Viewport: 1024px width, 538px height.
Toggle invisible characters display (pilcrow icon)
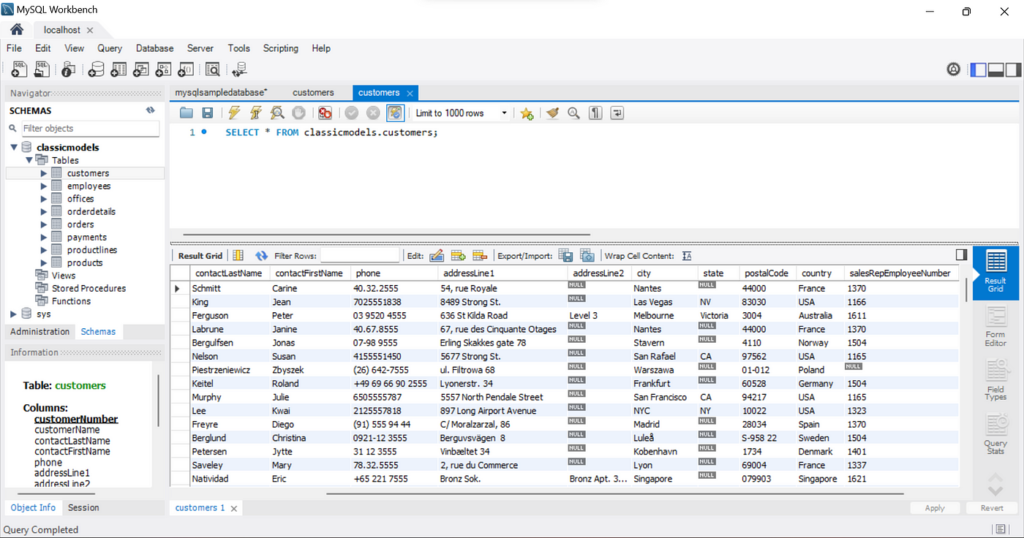595,114
